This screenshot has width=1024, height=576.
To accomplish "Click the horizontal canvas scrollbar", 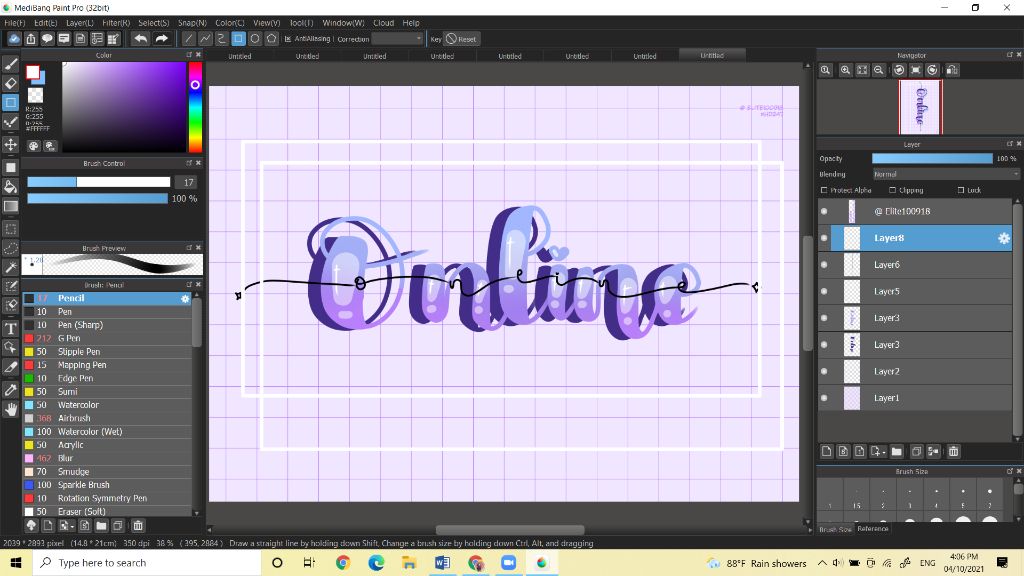I will pyautogui.click(x=509, y=530).
